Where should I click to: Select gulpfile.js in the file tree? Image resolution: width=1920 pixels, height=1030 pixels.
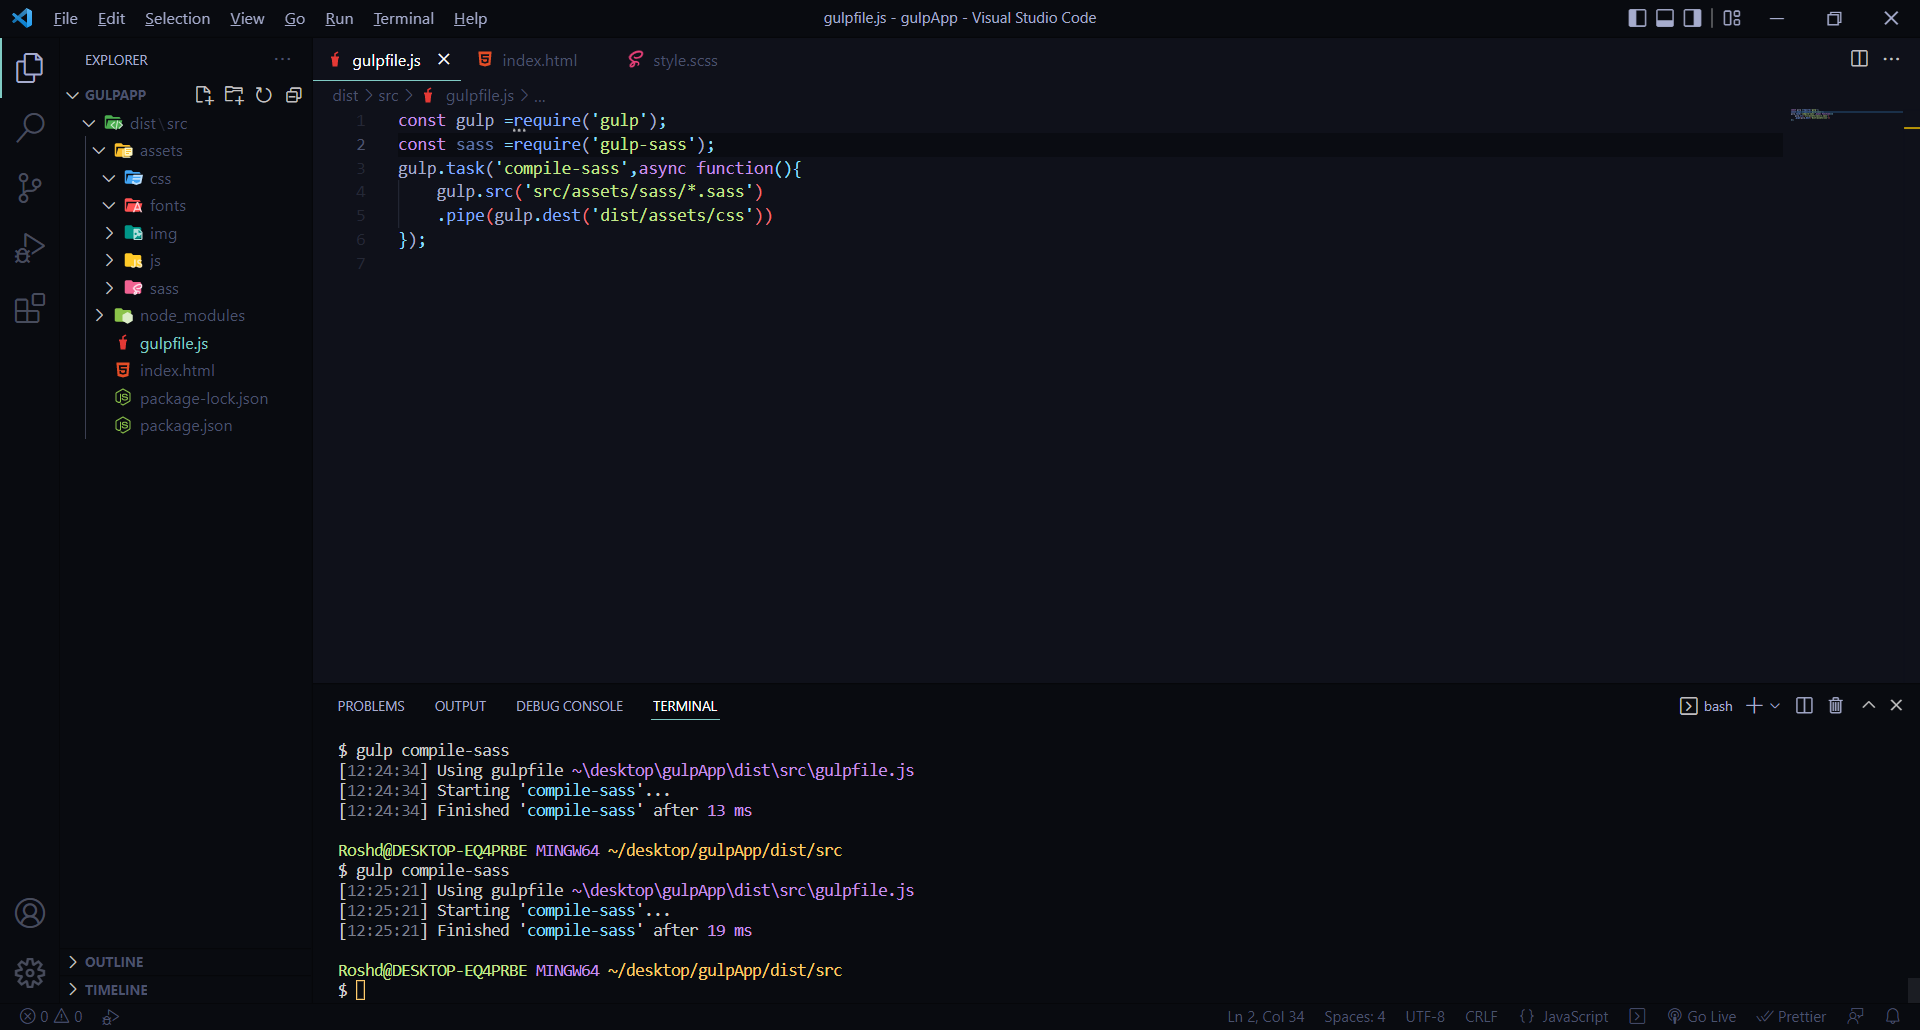(x=174, y=343)
